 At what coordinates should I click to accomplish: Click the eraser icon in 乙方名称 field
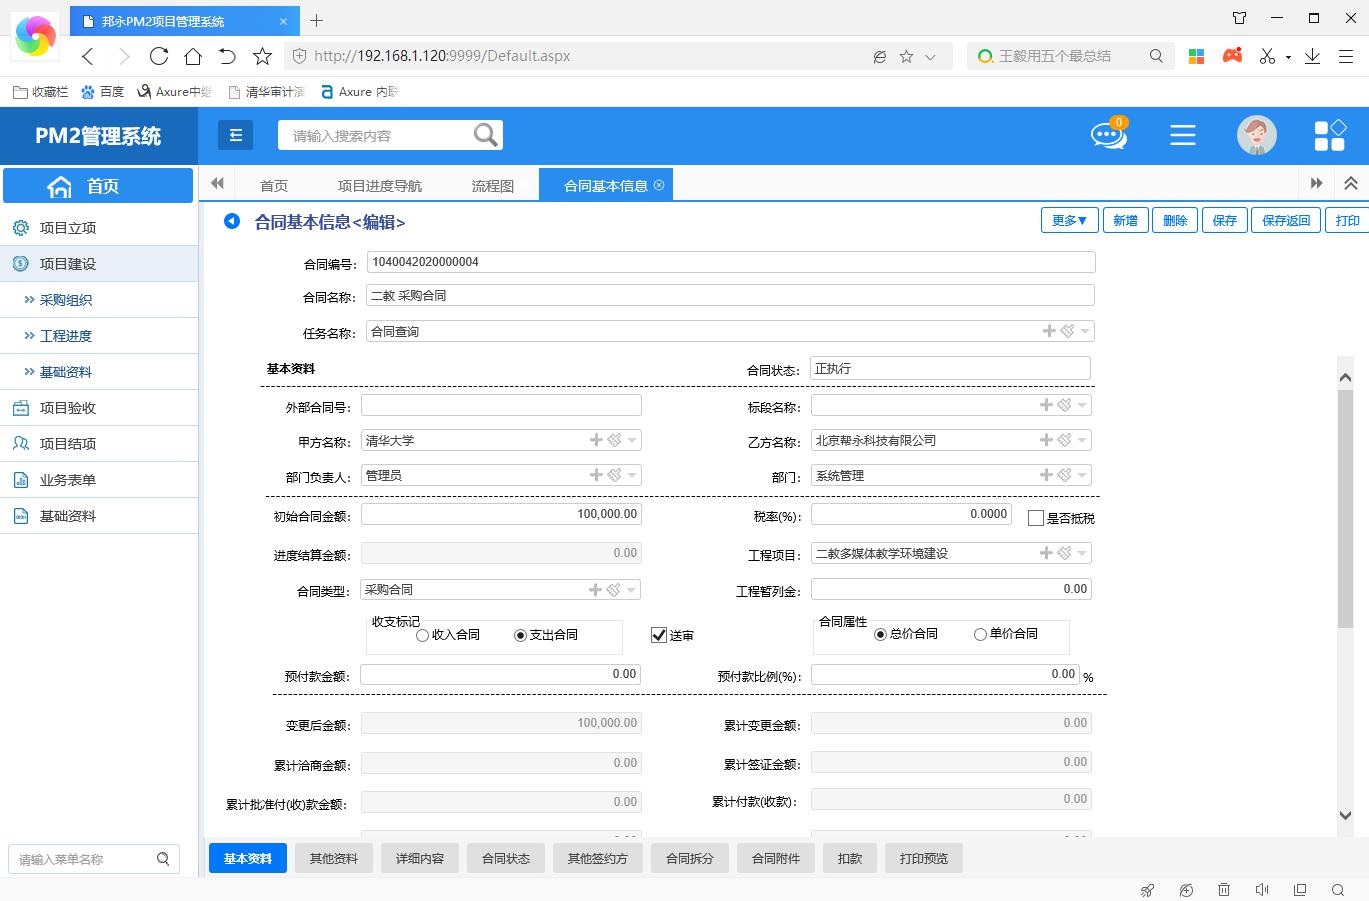pos(1065,440)
